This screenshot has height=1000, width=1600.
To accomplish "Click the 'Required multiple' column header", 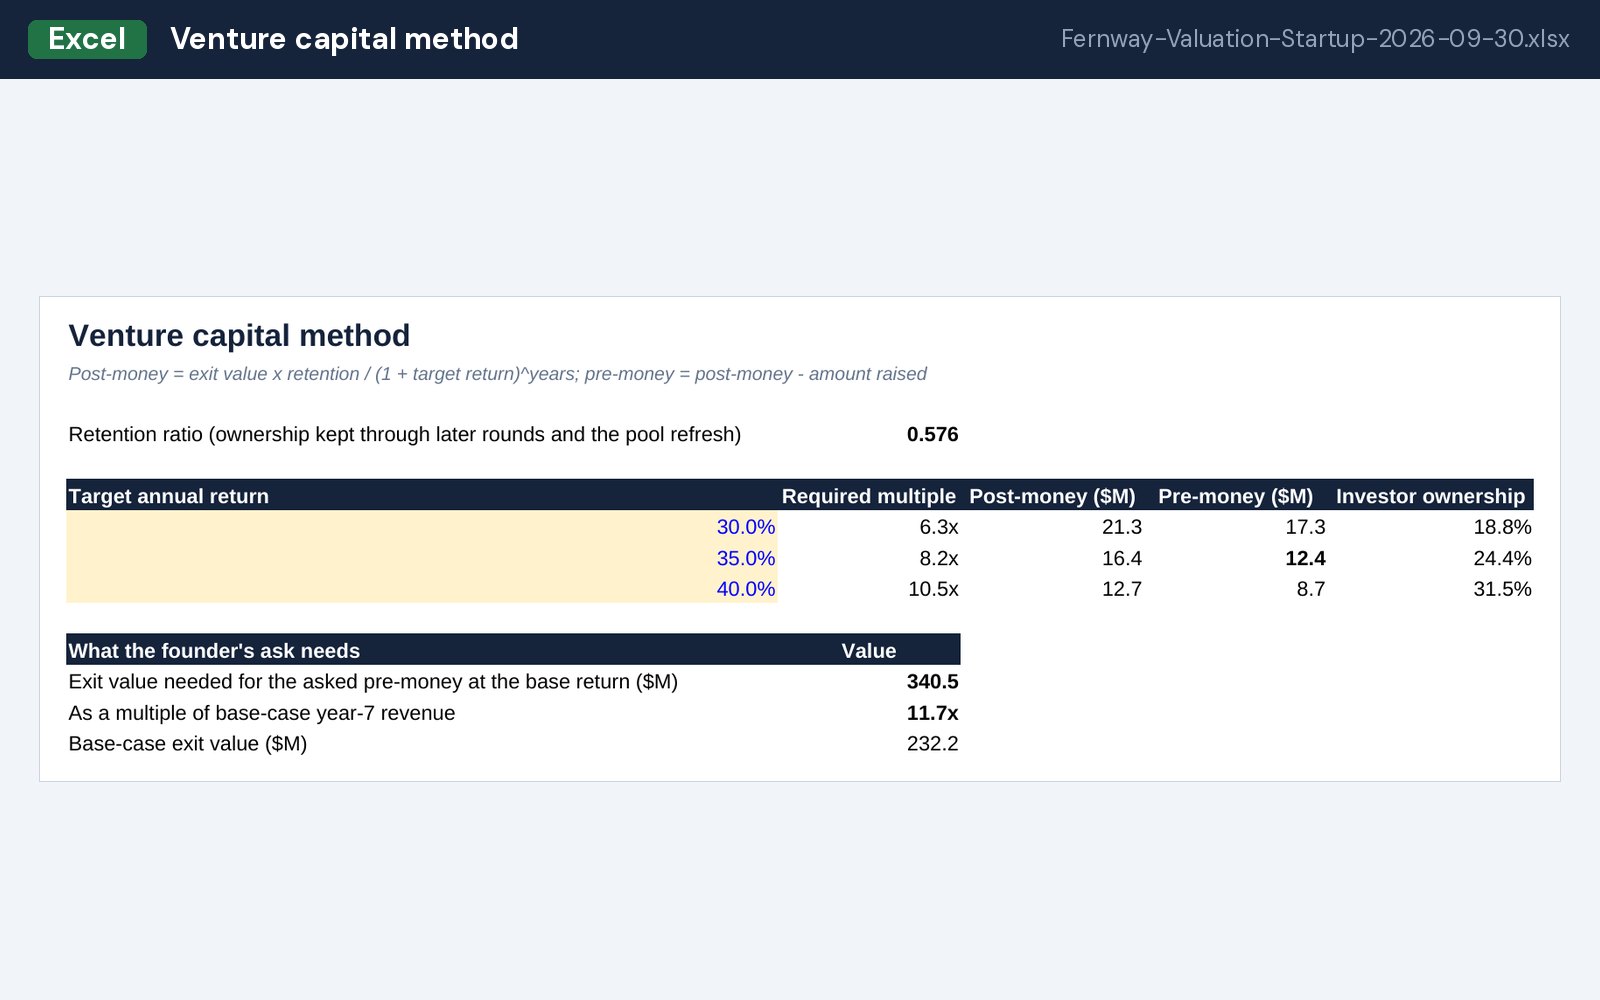I will point(868,496).
